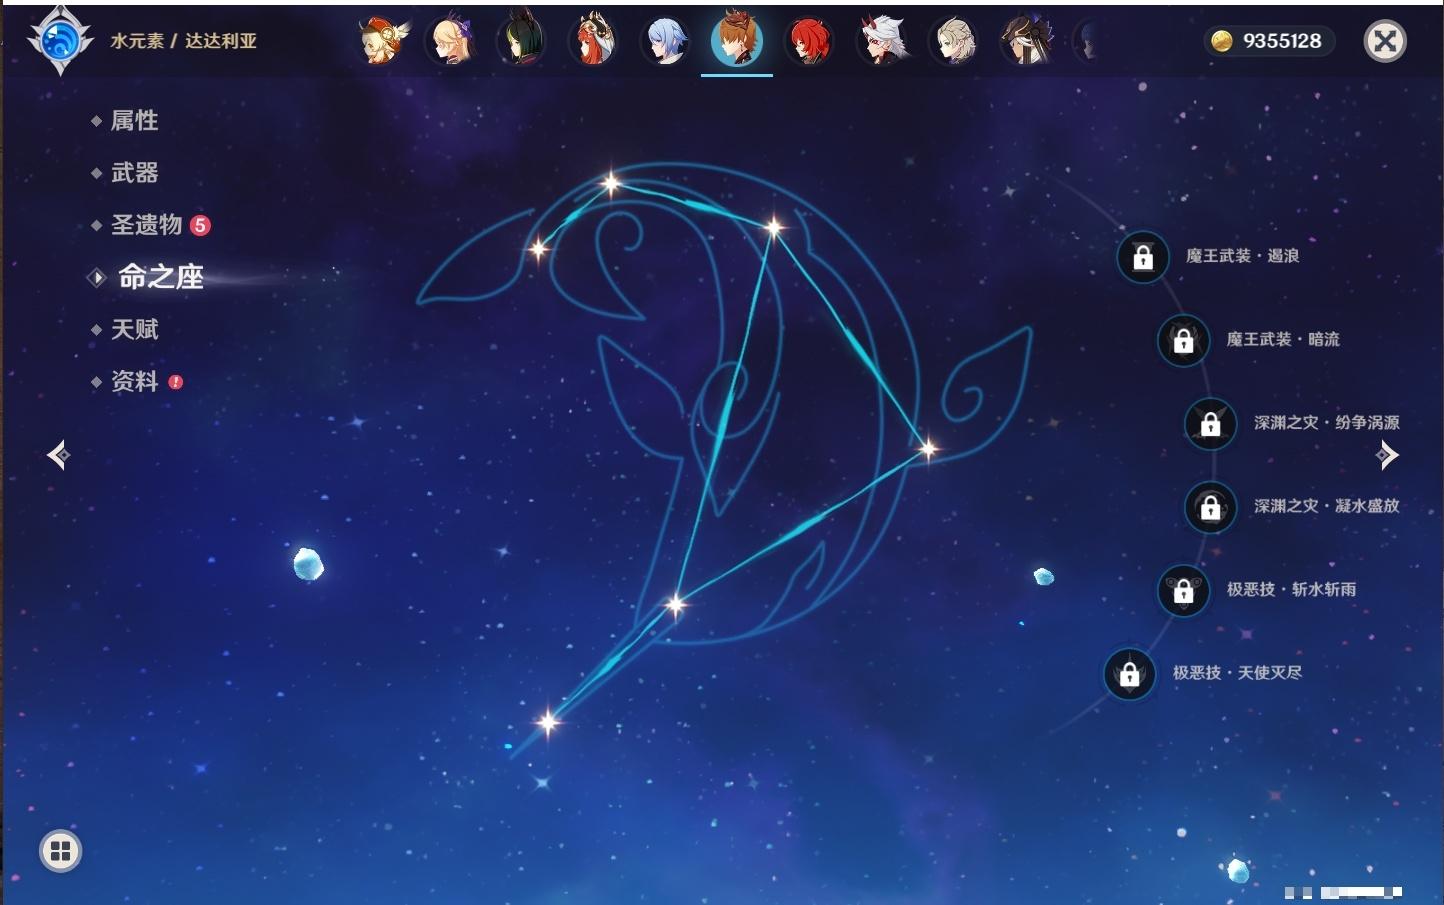The image size is (1444, 905).
Task: Click the lock icon beside 深渊之灾・凝水盛放
Action: (1210, 507)
